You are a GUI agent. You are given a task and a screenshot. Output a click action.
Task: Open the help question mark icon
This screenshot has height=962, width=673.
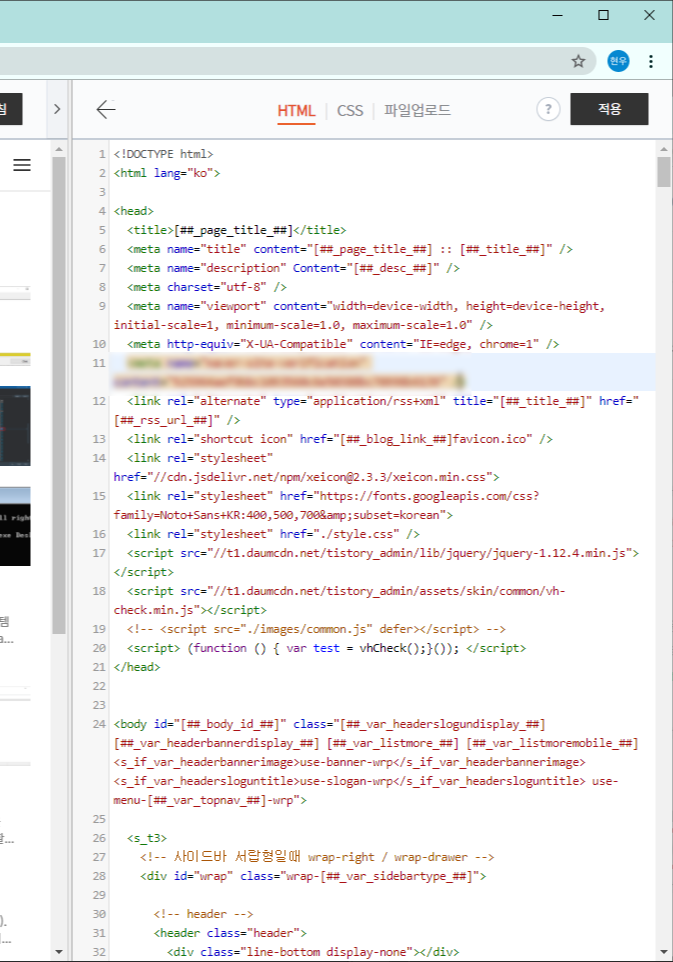(548, 109)
